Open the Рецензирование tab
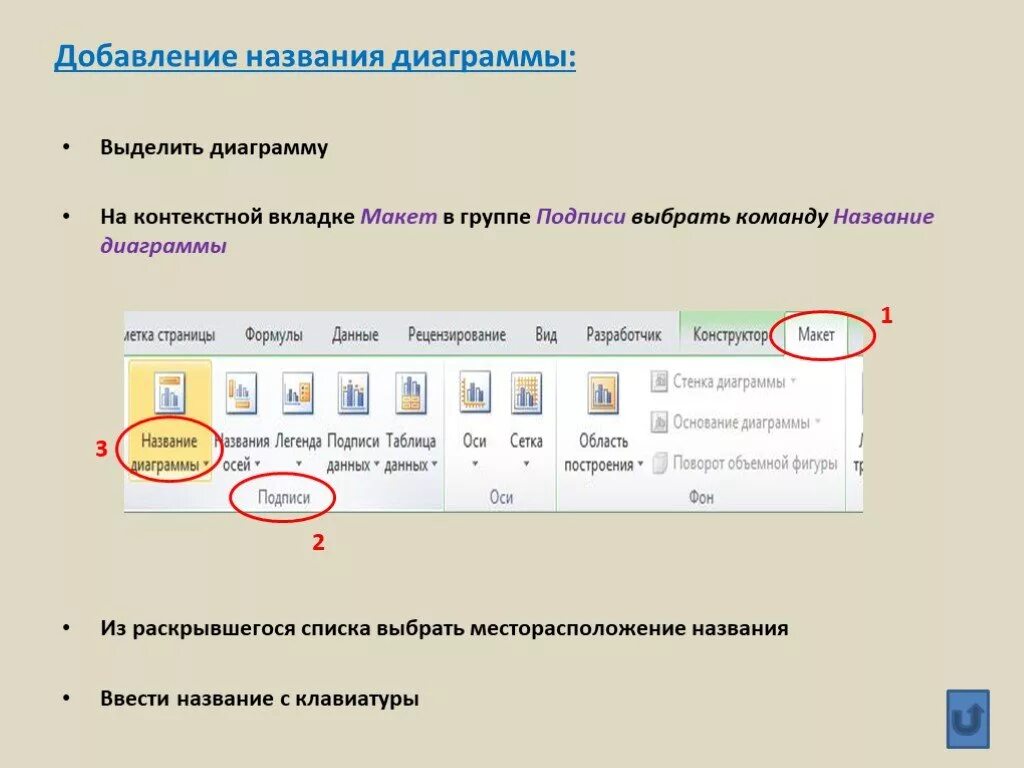This screenshot has width=1024, height=768. (456, 335)
